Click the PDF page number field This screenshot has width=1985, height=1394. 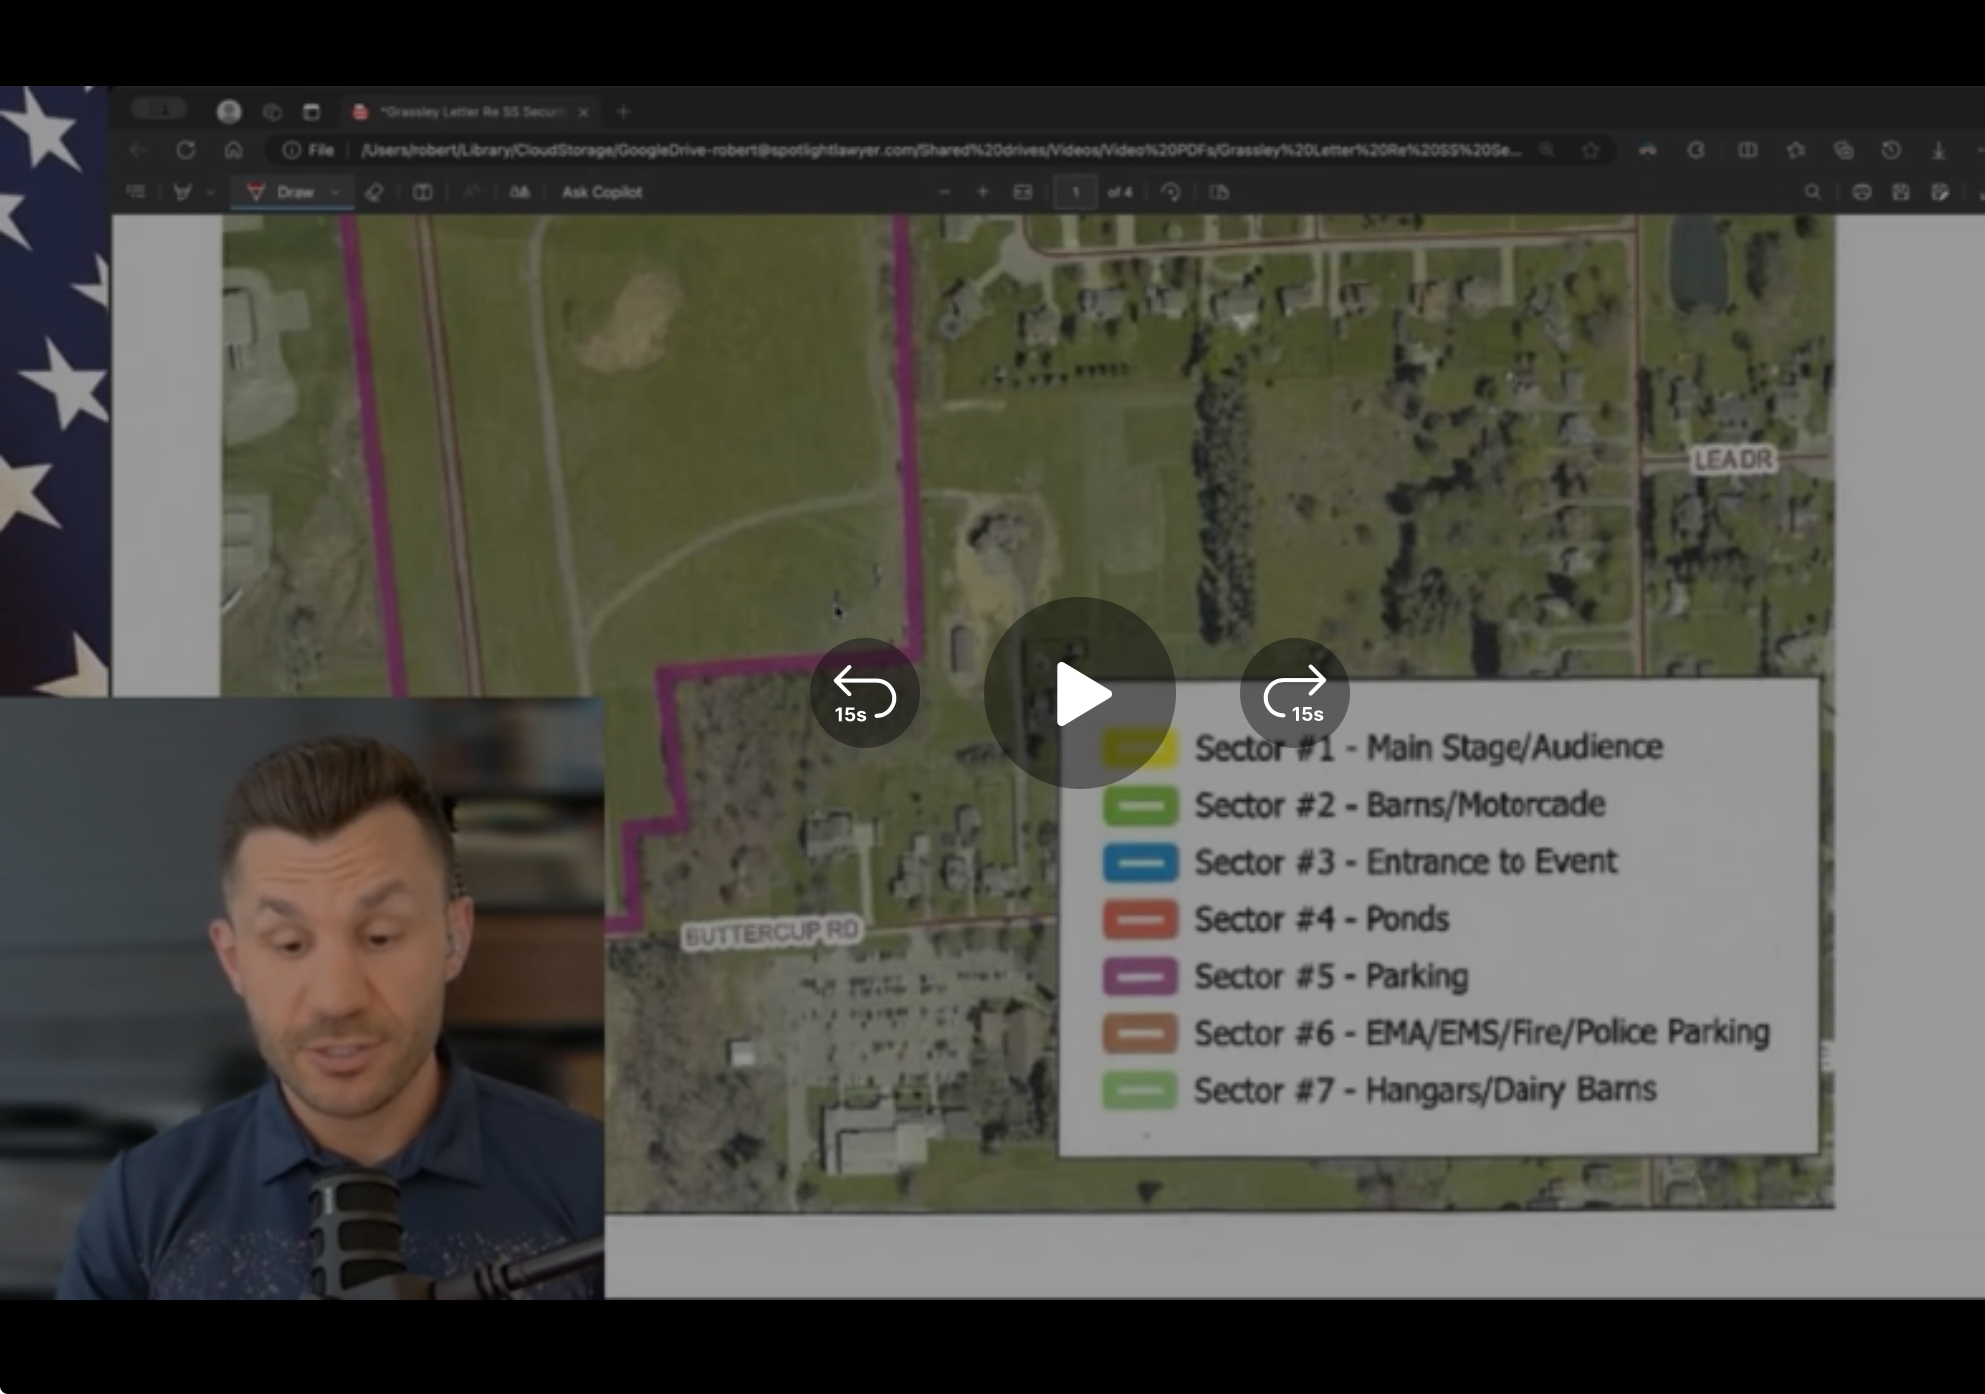(1076, 192)
